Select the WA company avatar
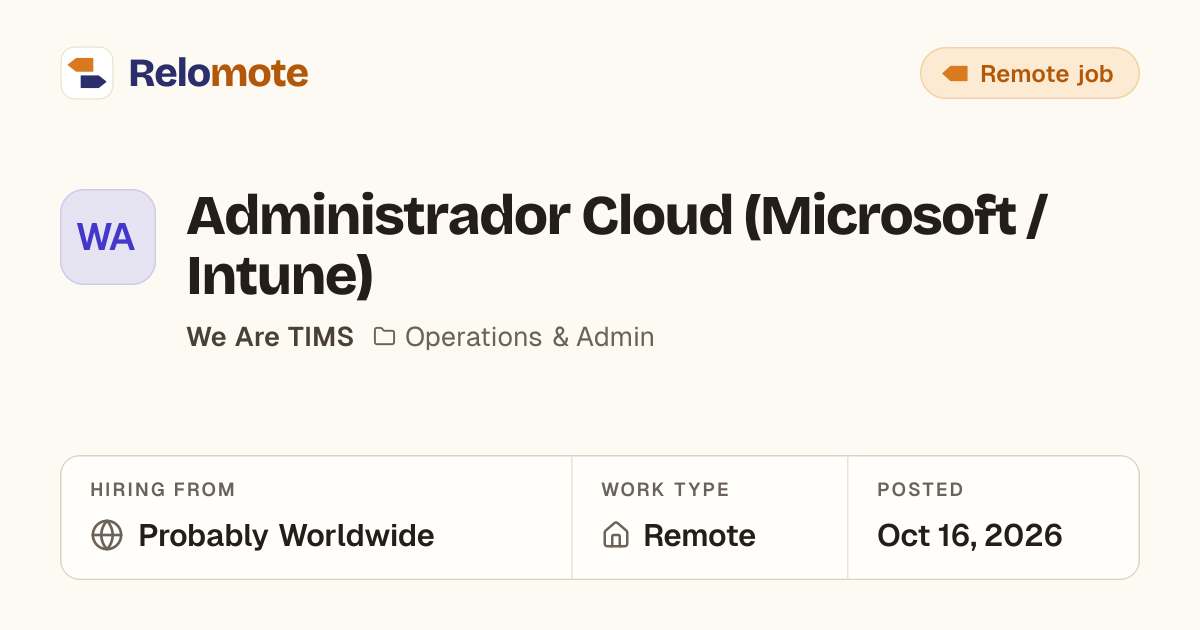This screenshot has height=630, width=1200. [108, 237]
